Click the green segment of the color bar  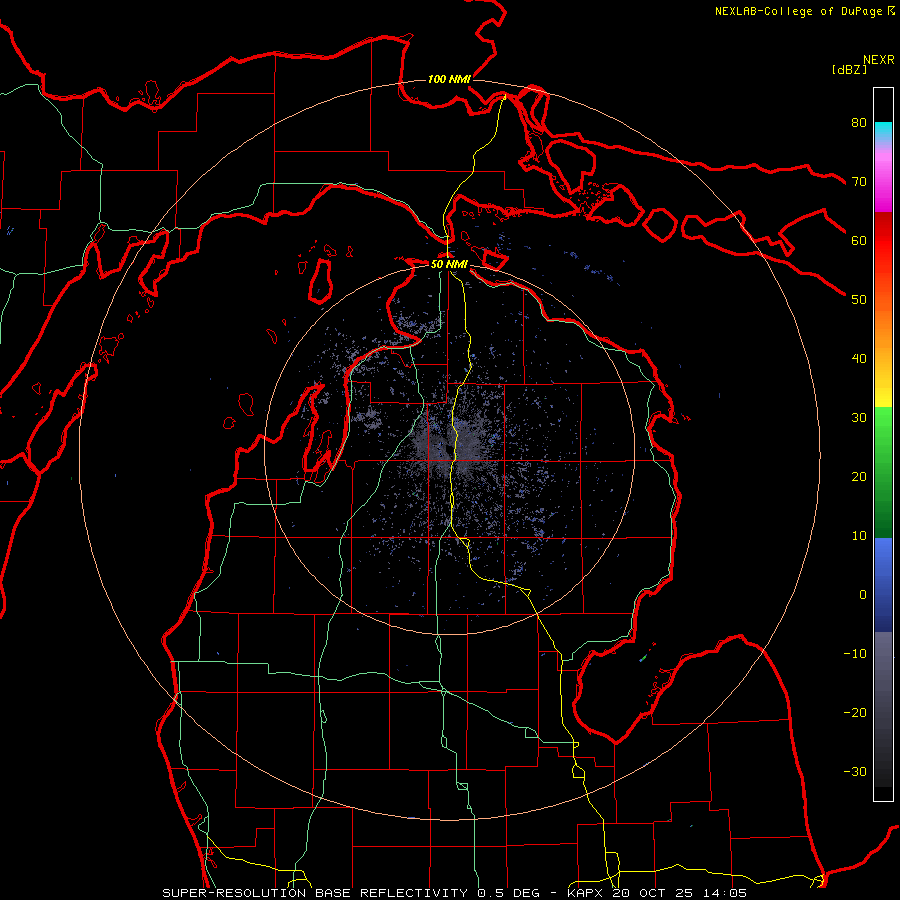(883, 472)
